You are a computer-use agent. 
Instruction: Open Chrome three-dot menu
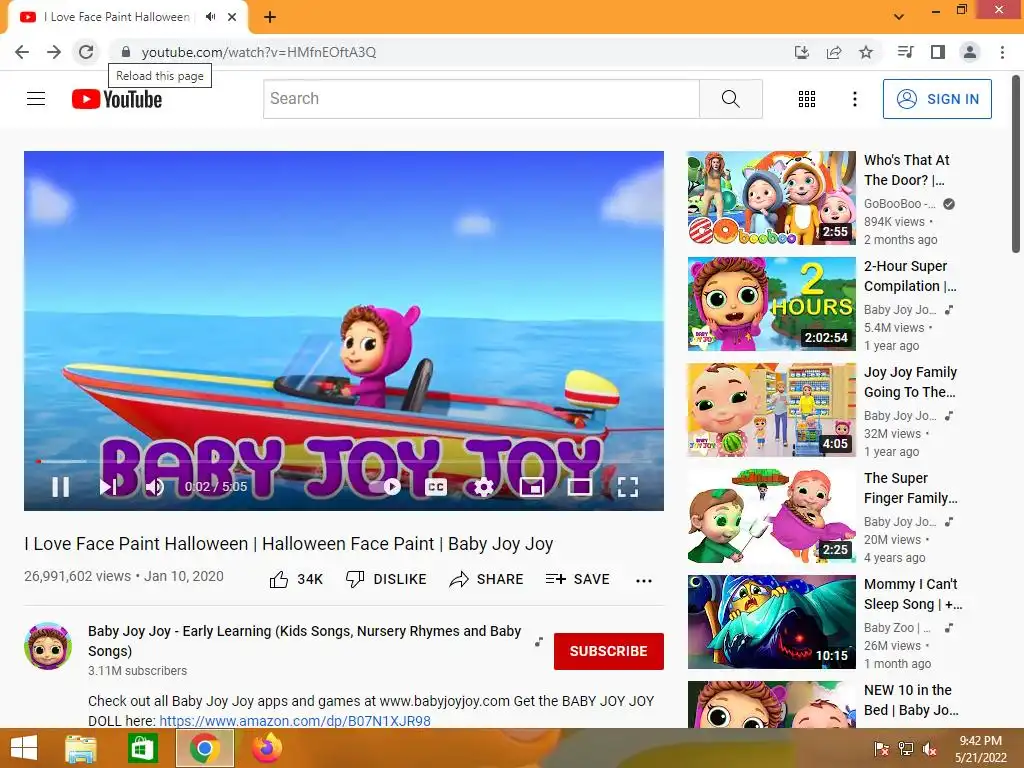point(1002,52)
